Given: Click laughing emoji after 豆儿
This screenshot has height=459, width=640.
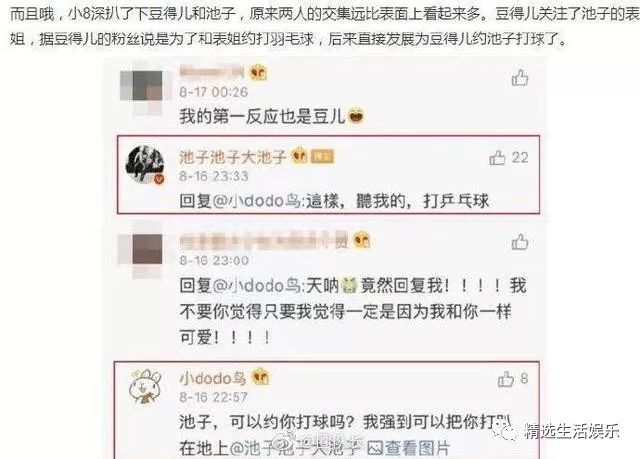Looking at the screenshot, I should point(355,116).
